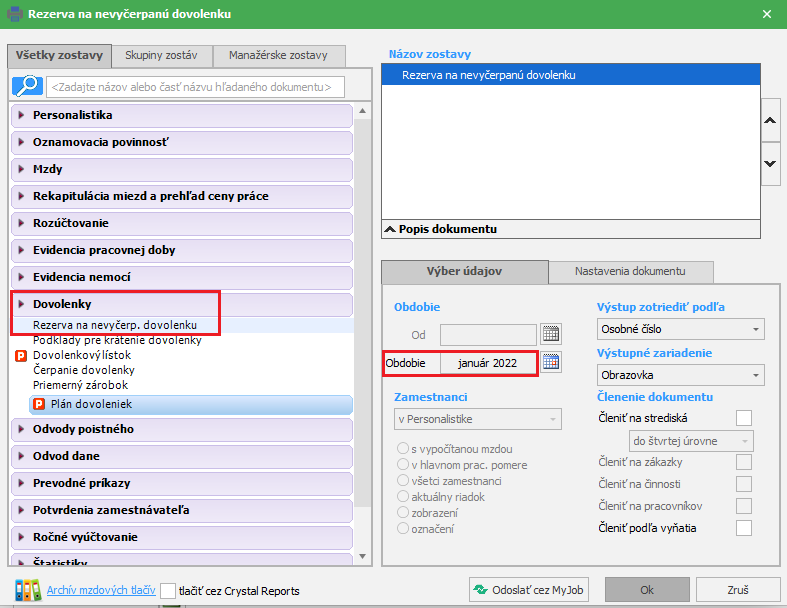Select radio označení

point(403,528)
